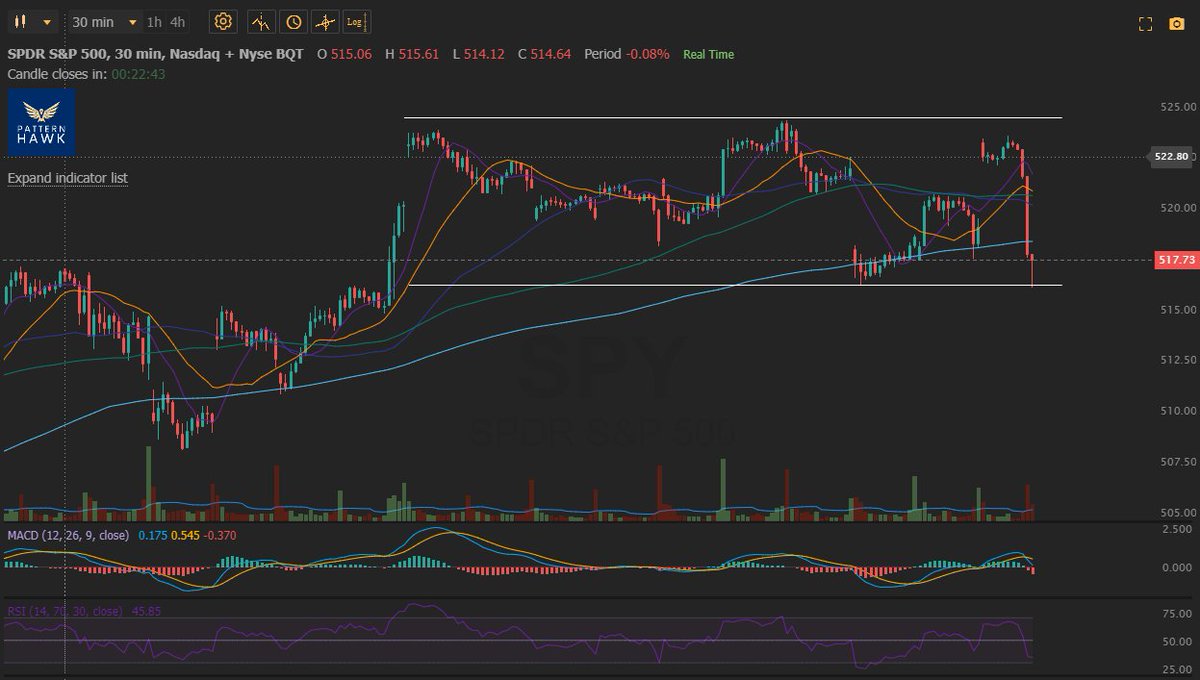Open the candlestick chart type dropdown
This screenshot has height=680, width=1200.
click(32, 22)
